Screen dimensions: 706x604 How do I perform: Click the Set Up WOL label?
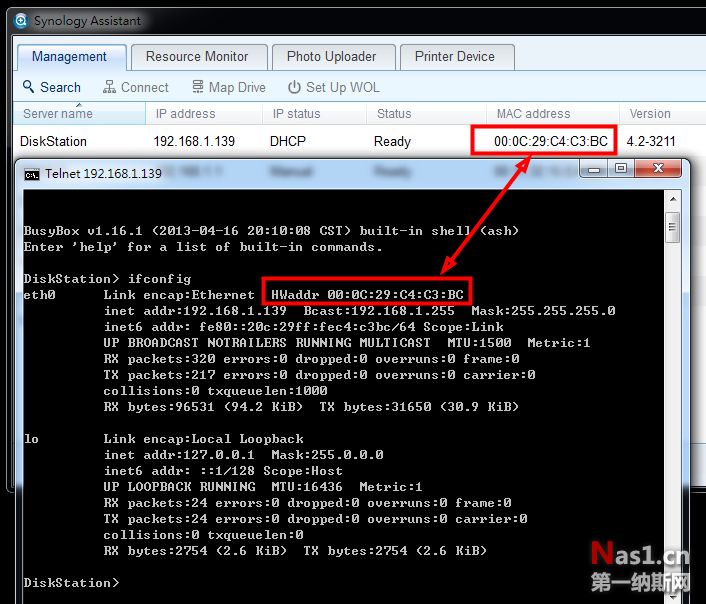click(x=343, y=87)
